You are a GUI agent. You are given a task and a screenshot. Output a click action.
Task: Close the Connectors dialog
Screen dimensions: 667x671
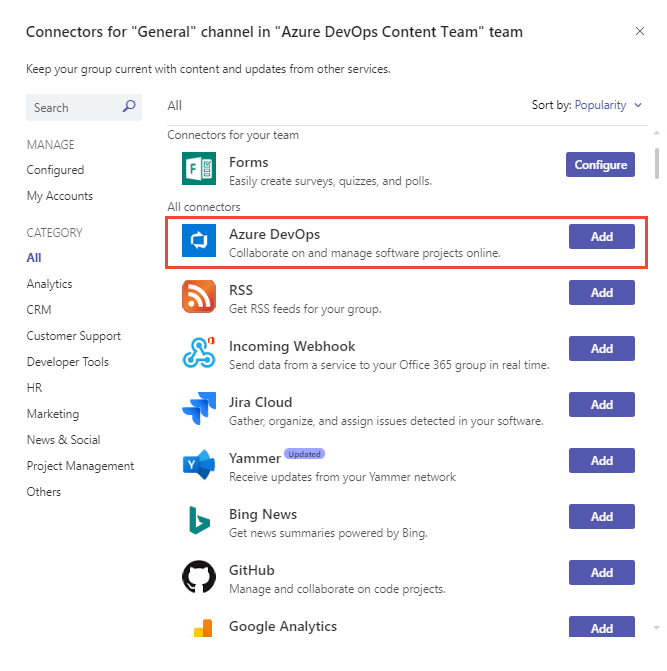coord(640,31)
